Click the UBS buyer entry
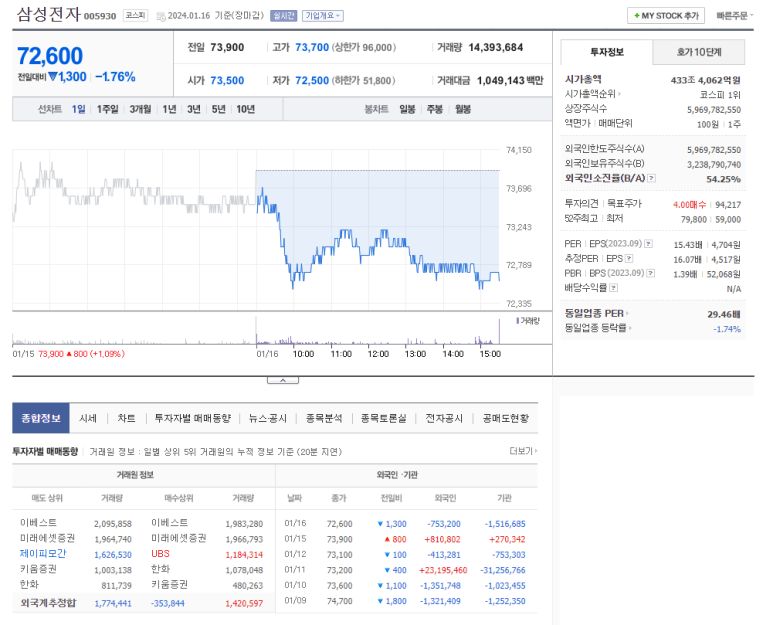The width and height of the screenshot is (773, 625). tap(160, 554)
